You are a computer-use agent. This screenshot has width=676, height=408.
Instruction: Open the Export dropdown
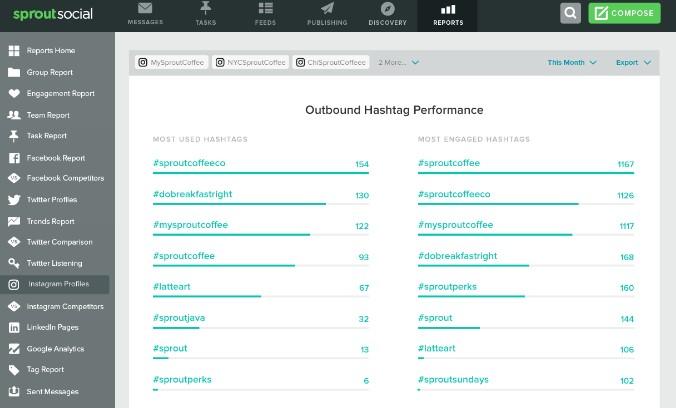click(633, 62)
